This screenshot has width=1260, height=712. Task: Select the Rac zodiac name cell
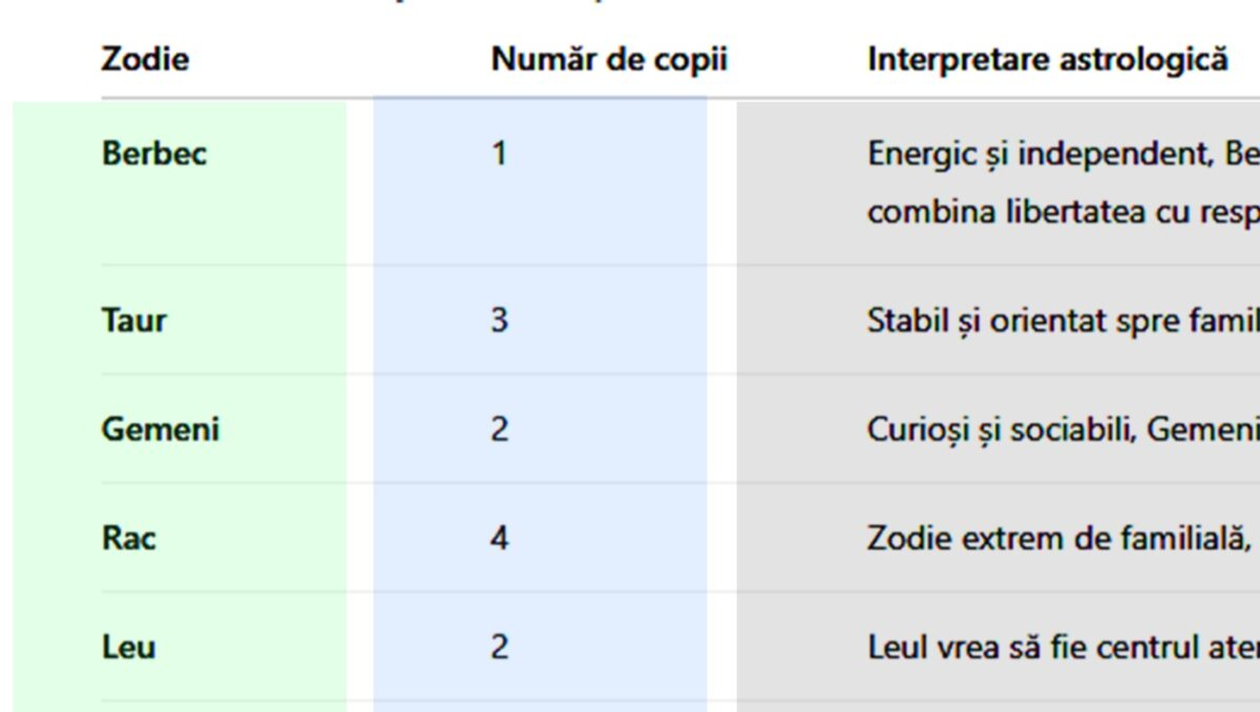pyautogui.click(x=129, y=538)
